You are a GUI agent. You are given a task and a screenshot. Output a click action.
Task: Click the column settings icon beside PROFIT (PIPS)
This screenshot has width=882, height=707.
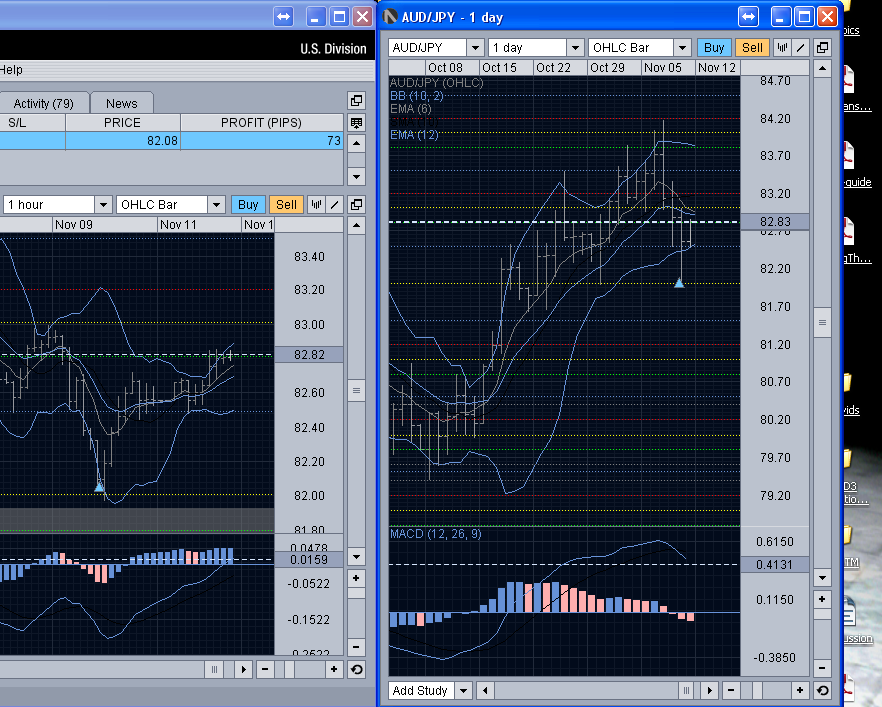tap(356, 123)
